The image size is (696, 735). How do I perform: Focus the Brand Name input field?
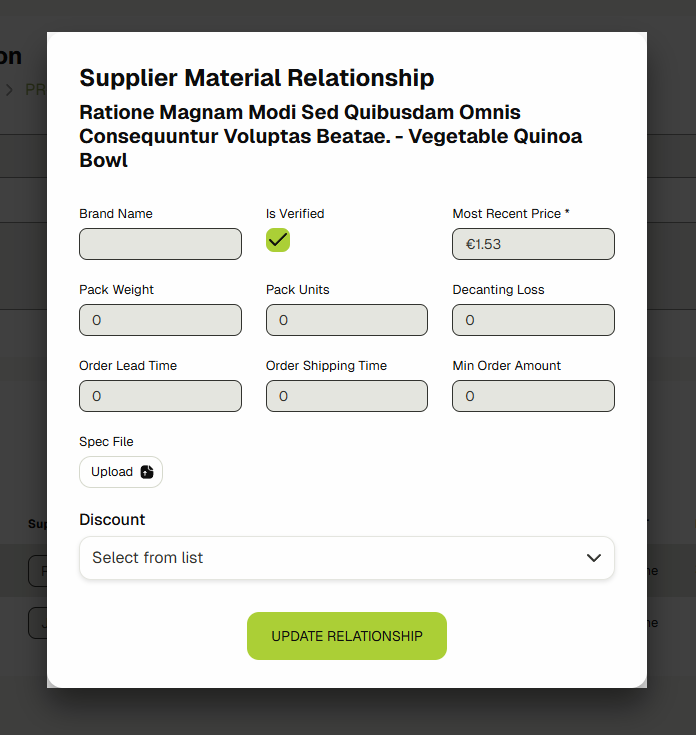[160, 244]
